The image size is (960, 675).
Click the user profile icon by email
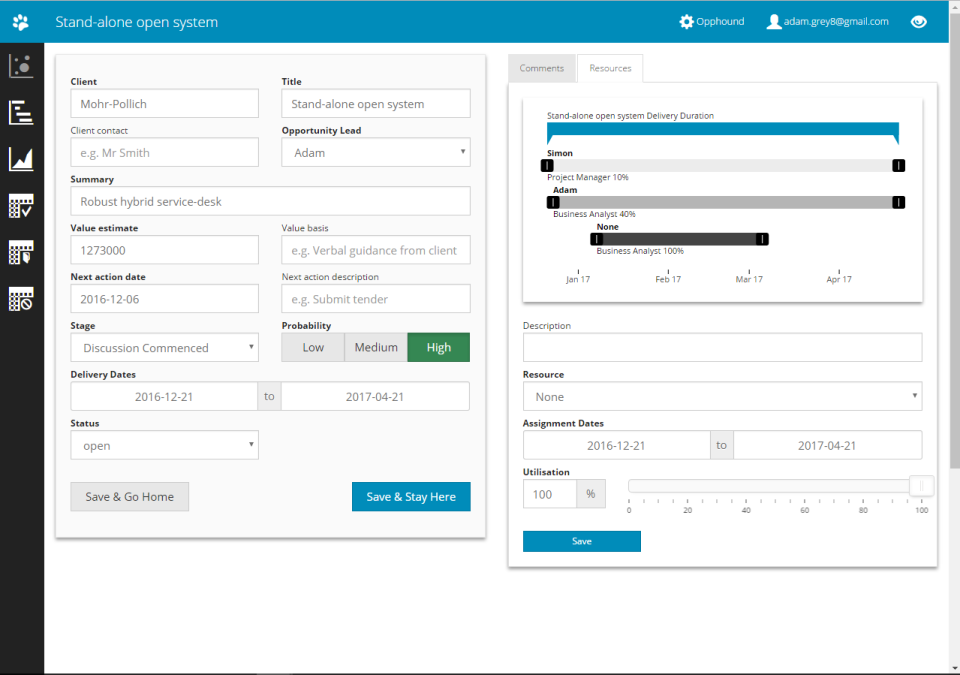click(x=774, y=21)
